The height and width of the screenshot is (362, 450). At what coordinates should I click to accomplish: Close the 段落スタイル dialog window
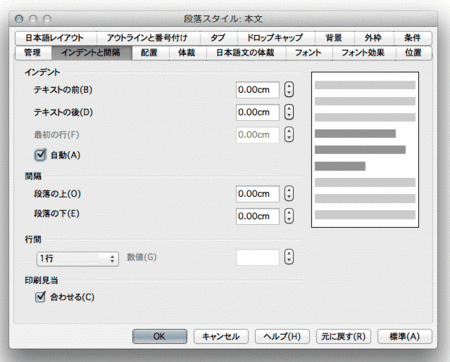[19, 19]
